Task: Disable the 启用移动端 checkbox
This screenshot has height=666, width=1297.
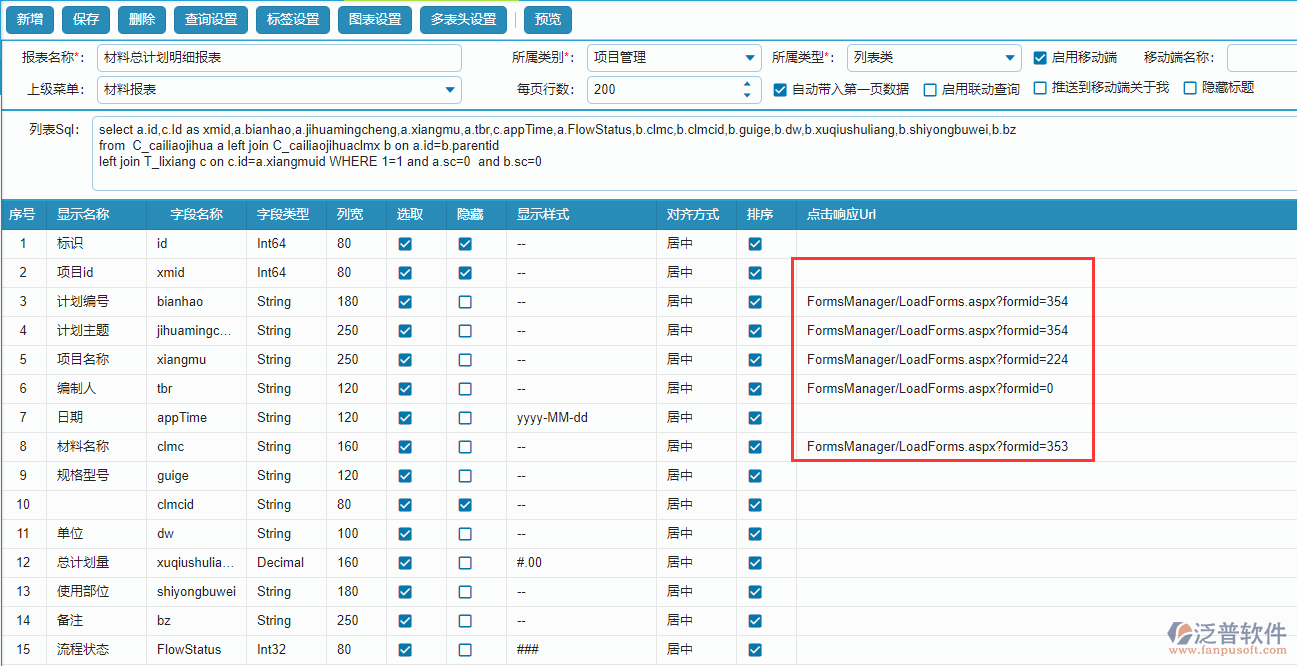Action: click(1040, 58)
